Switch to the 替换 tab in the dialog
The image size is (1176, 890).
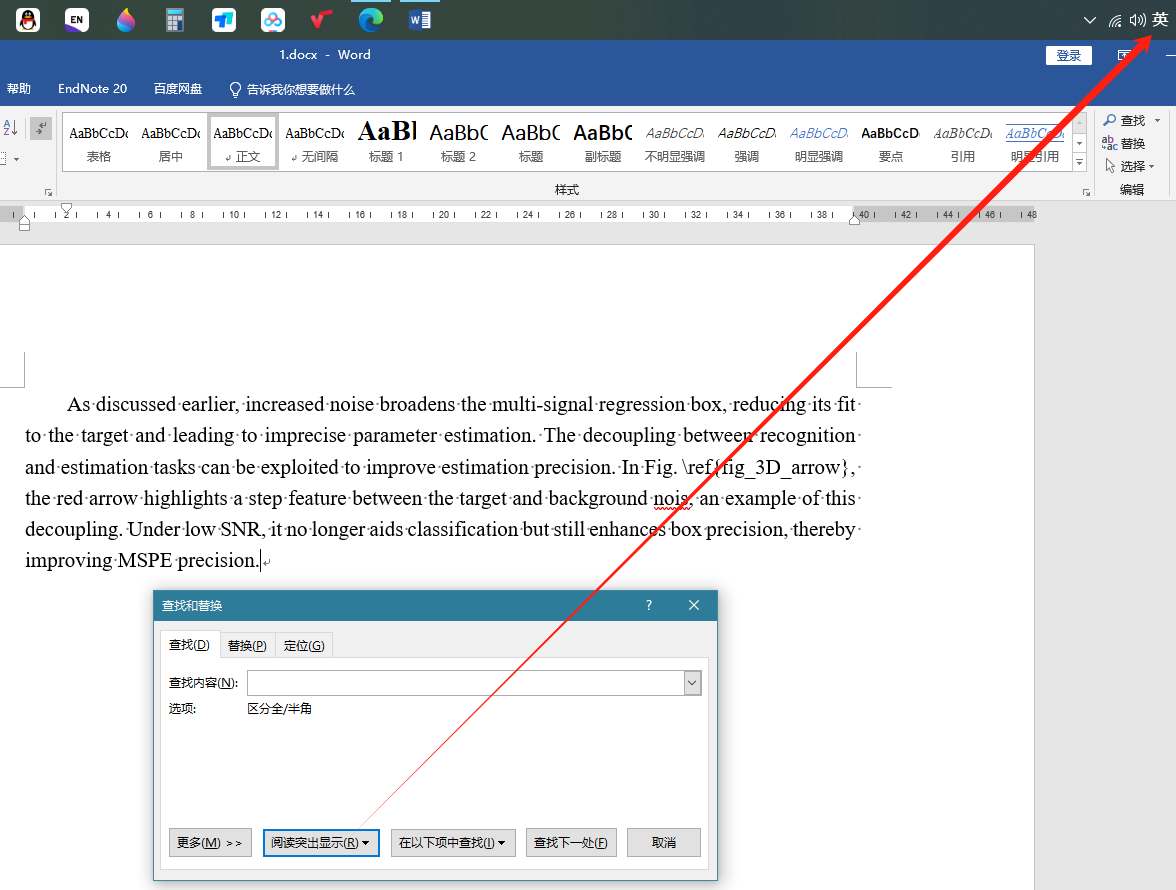tap(247, 644)
